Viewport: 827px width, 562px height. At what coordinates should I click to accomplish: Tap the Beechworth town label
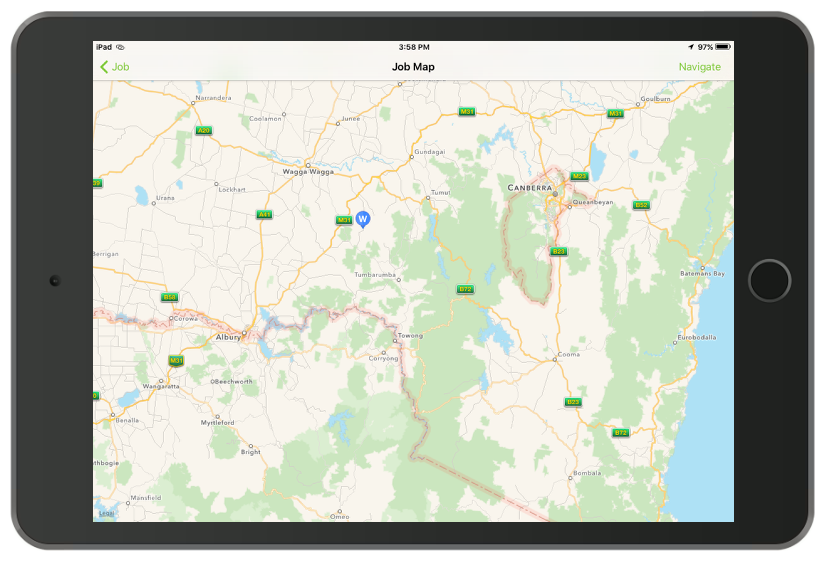click(x=232, y=381)
